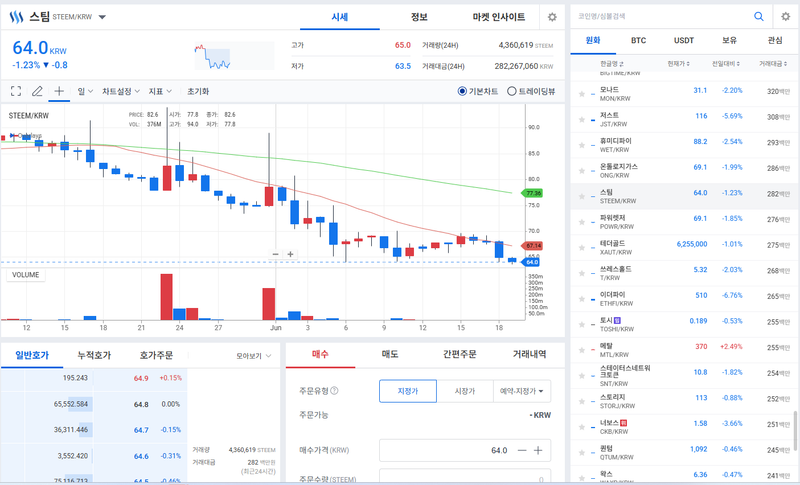Screen dimensions: 800x485
Task: Favorite the STORJ/KRW star
Action: point(582,401)
